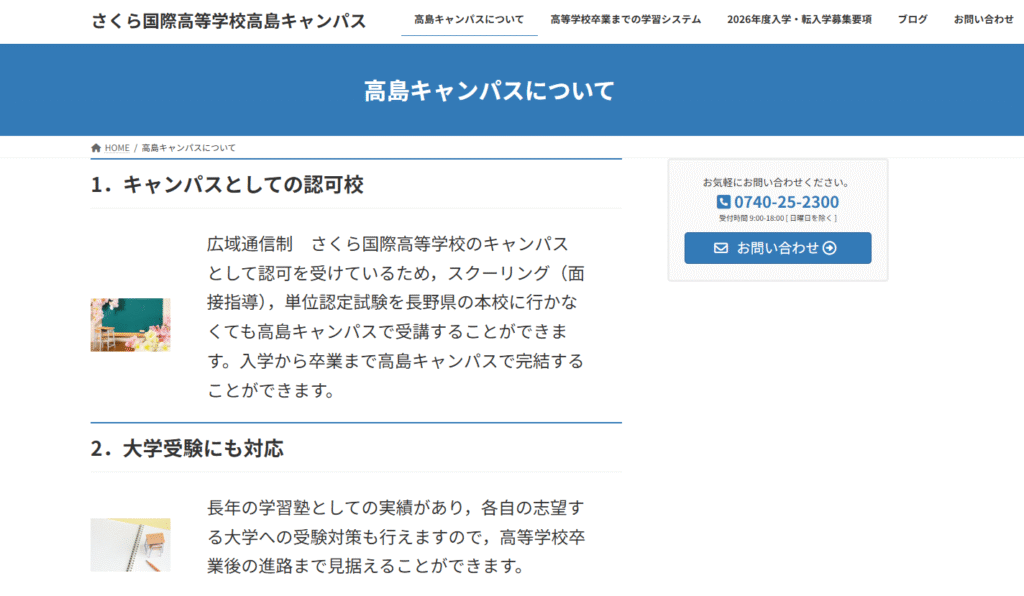Open the 高等学校卒業までの学習システム menu item
This screenshot has width=1024, height=596.
click(x=625, y=20)
